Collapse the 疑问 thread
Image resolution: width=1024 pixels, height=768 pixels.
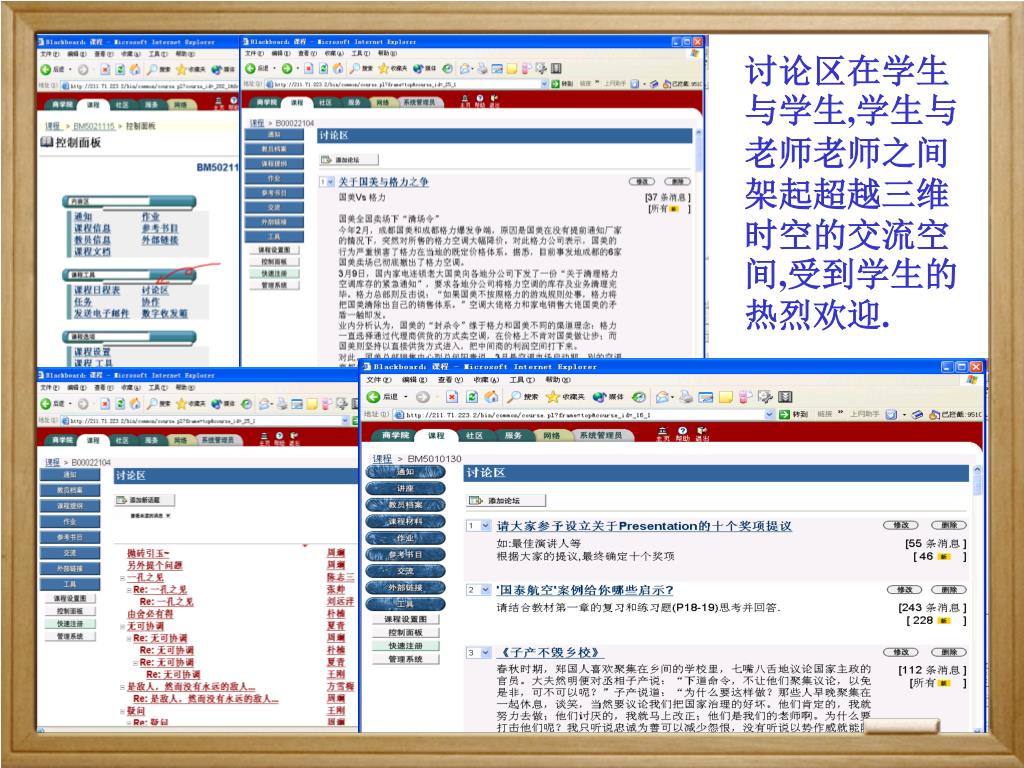point(122,711)
